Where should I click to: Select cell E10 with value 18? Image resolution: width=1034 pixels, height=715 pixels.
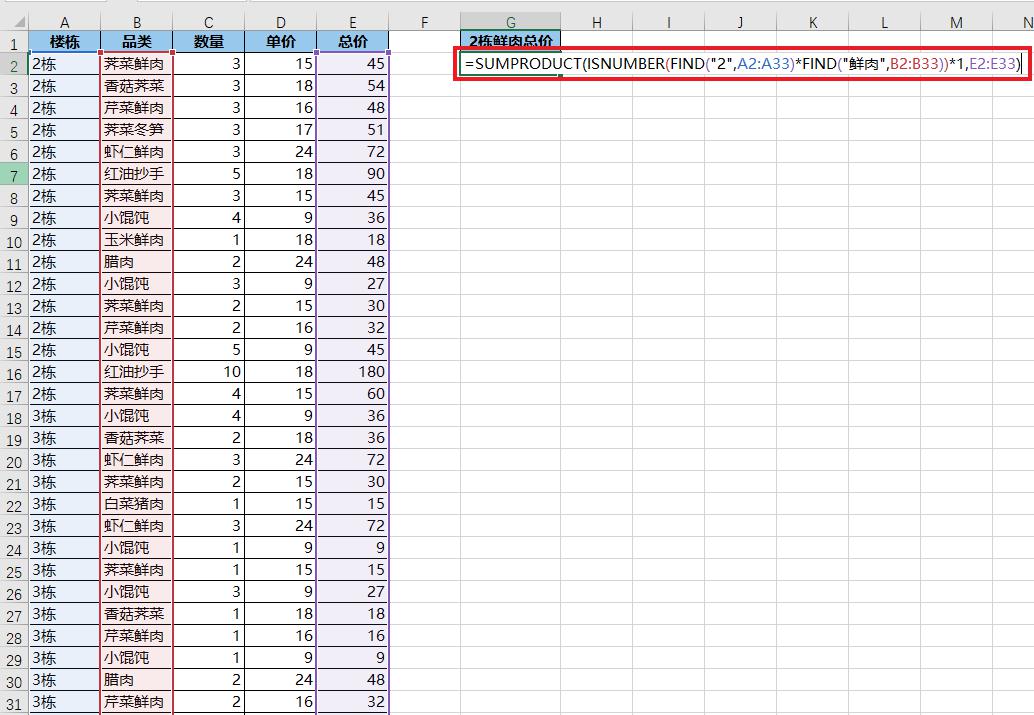tap(353, 239)
